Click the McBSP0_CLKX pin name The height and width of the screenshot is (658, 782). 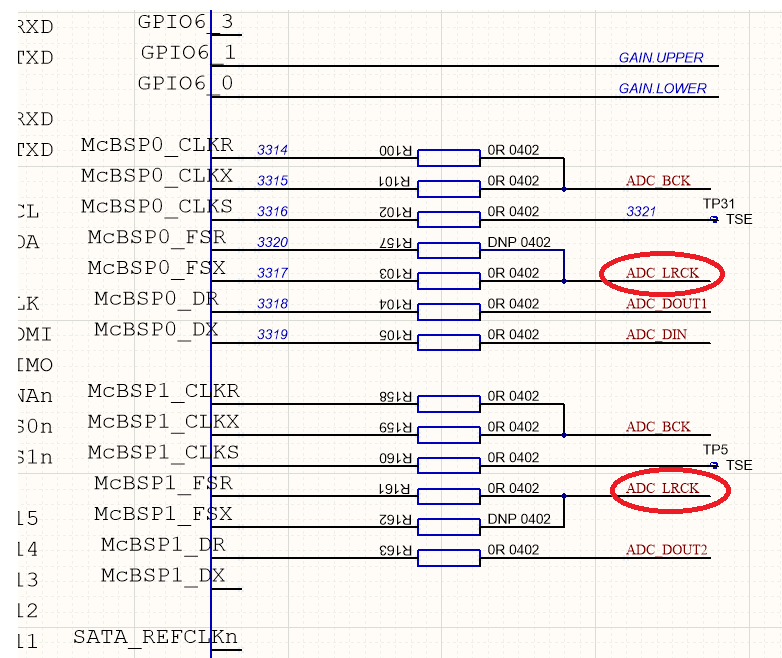click(x=157, y=177)
